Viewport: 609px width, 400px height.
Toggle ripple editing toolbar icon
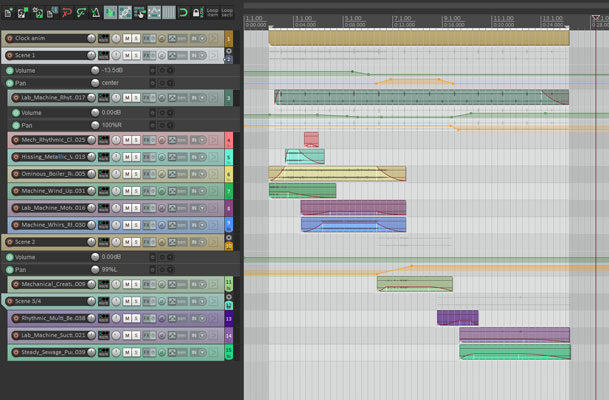[x=139, y=12]
